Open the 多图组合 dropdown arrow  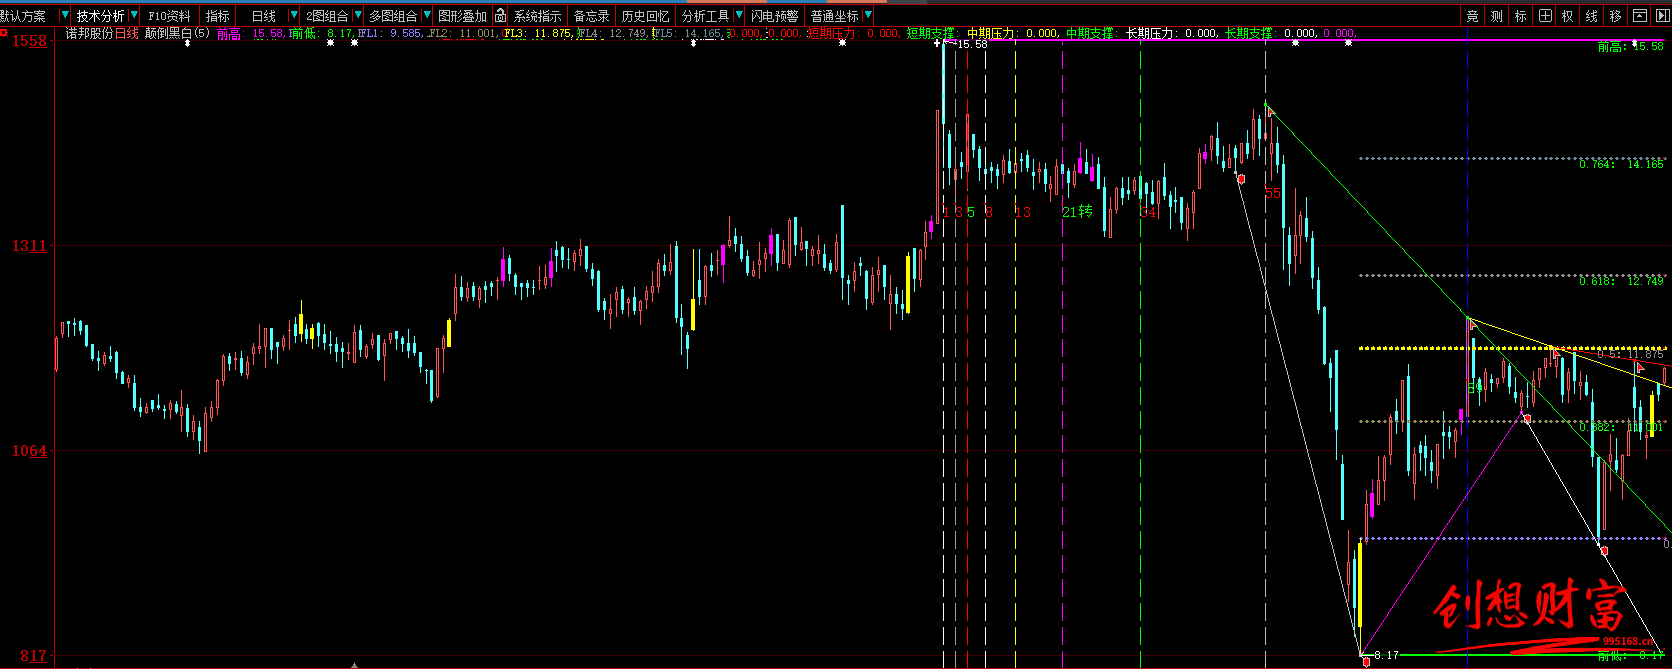[x=427, y=16]
